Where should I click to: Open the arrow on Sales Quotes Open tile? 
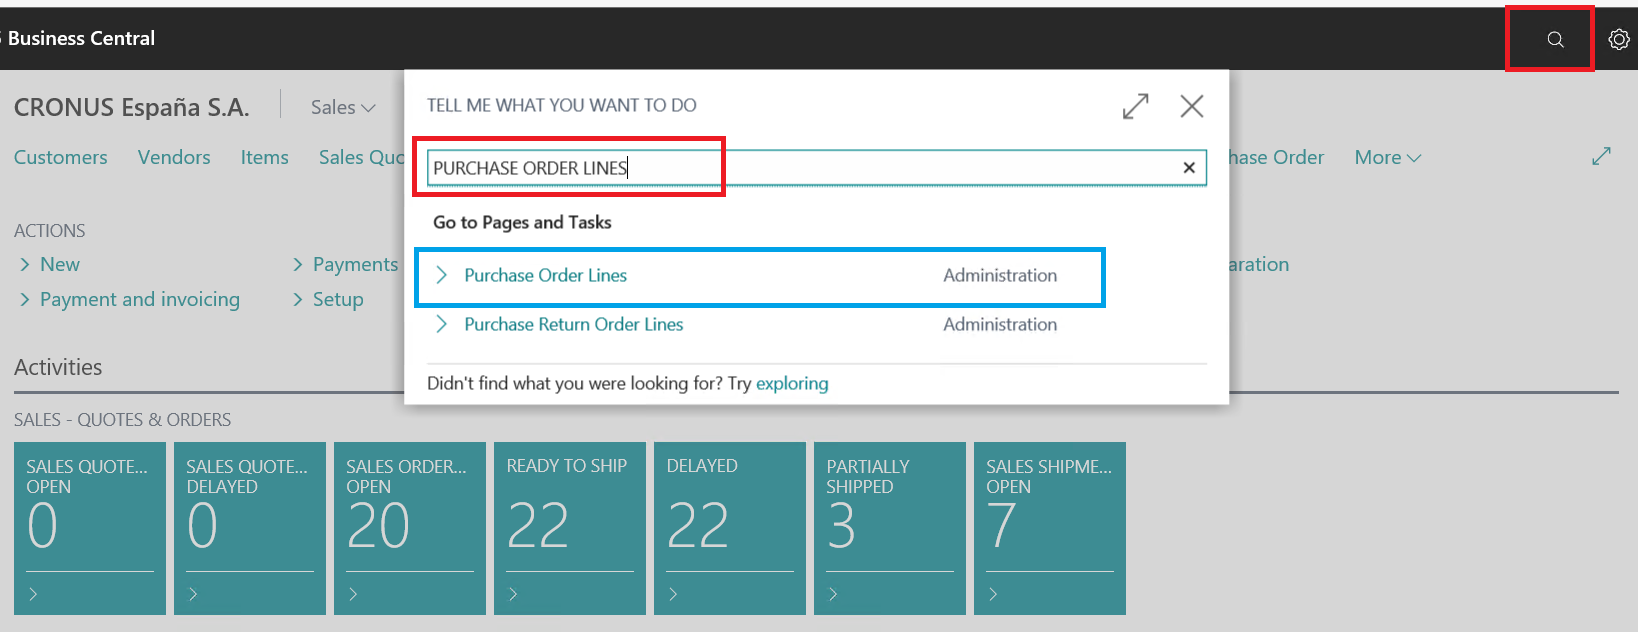point(33,594)
